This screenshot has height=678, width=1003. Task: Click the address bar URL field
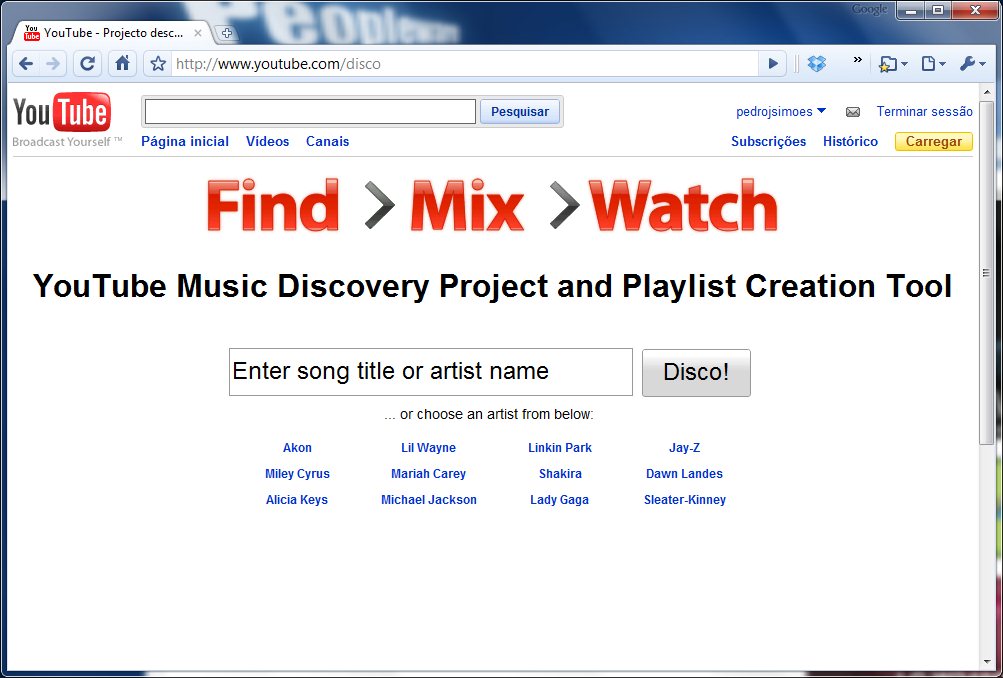(465, 64)
